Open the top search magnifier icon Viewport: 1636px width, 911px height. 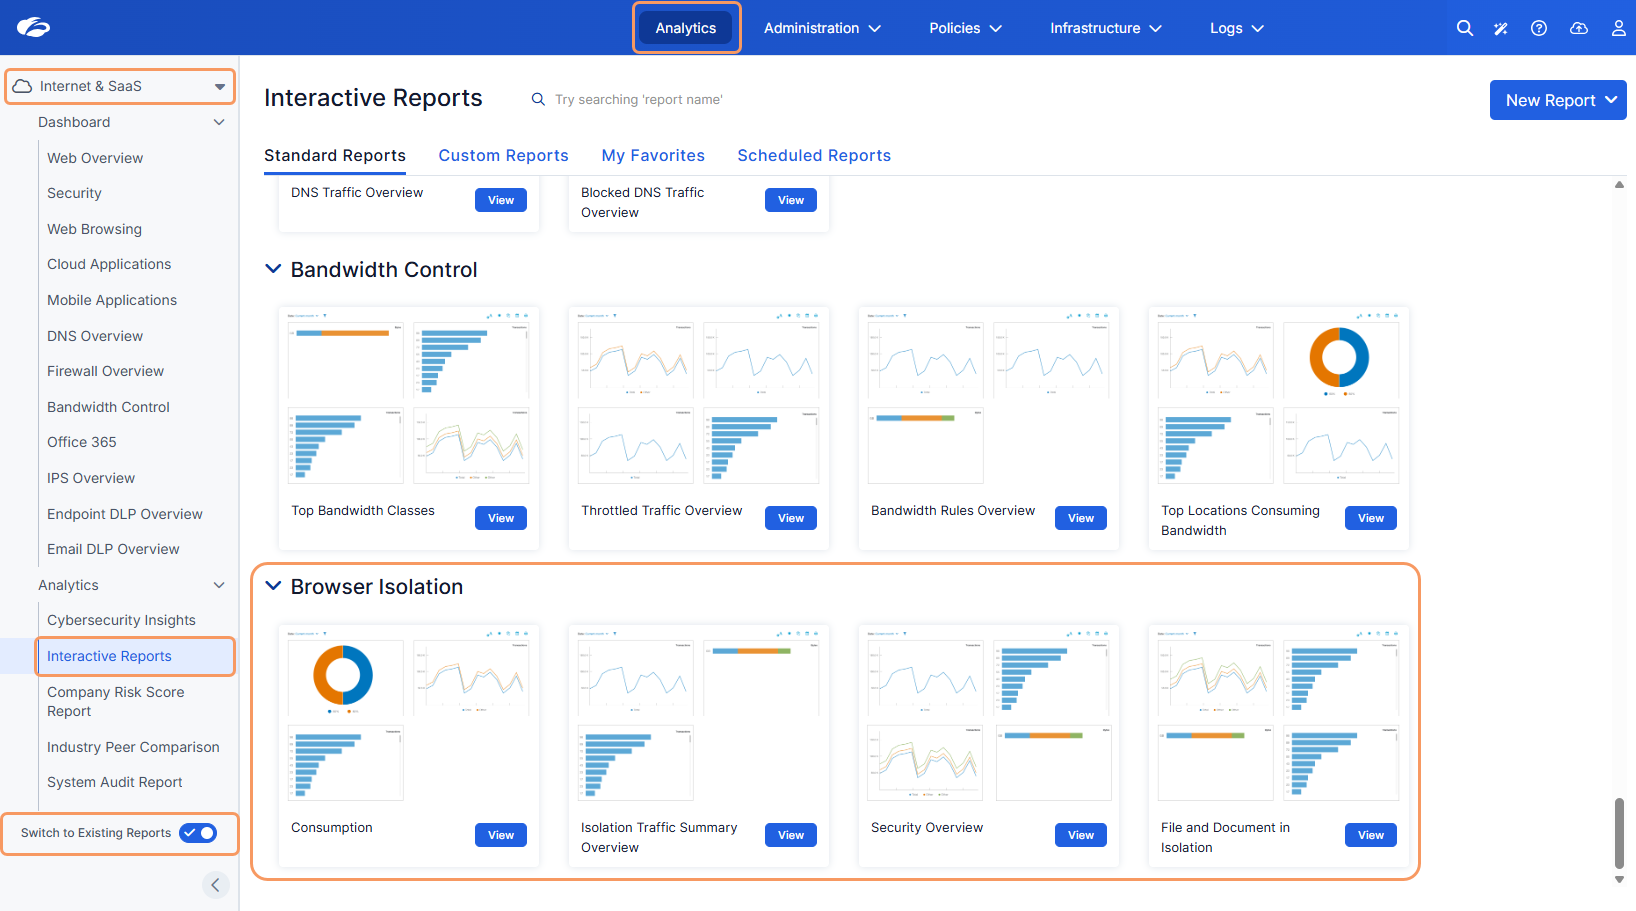click(x=1465, y=28)
